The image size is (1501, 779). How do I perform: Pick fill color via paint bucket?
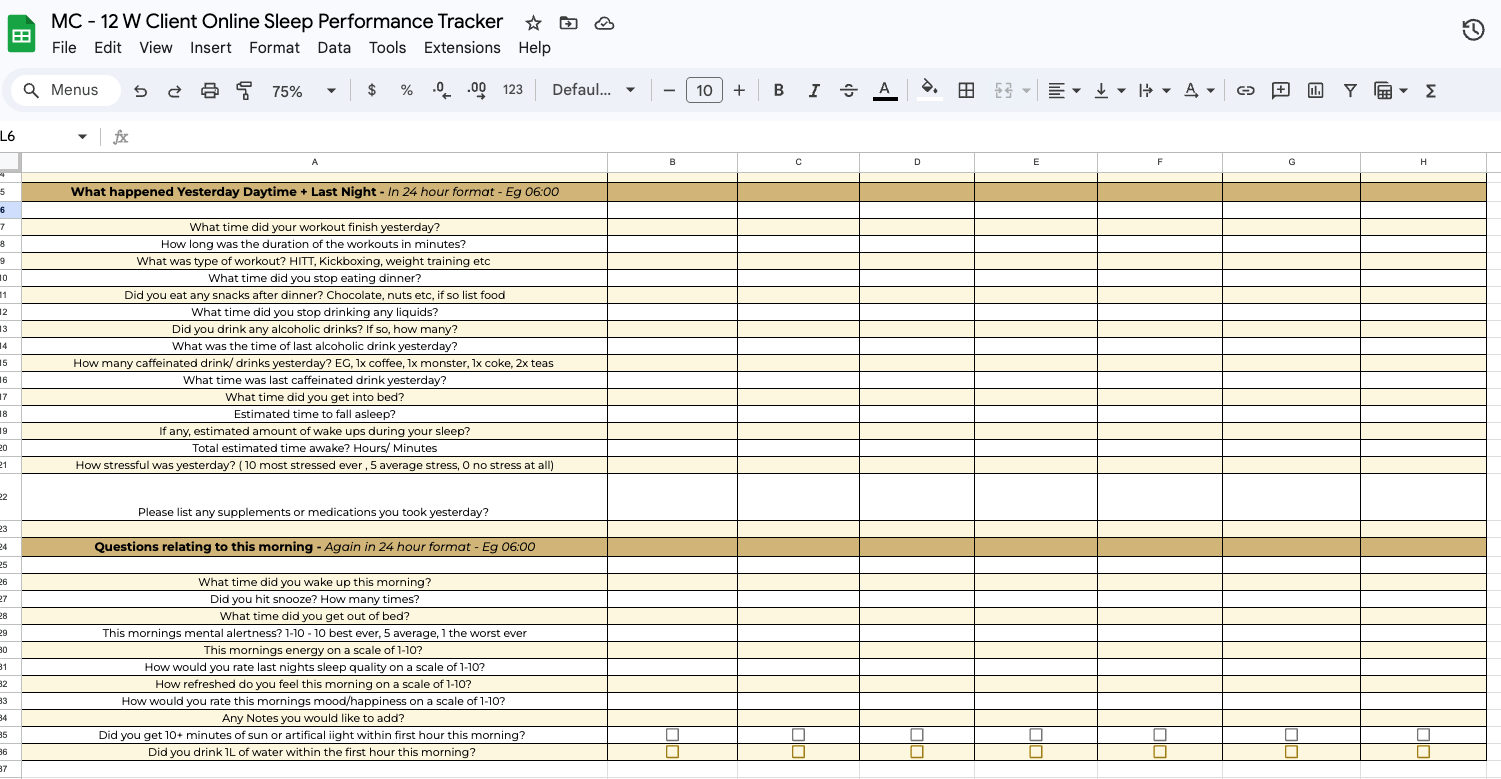tap(930, 90)
